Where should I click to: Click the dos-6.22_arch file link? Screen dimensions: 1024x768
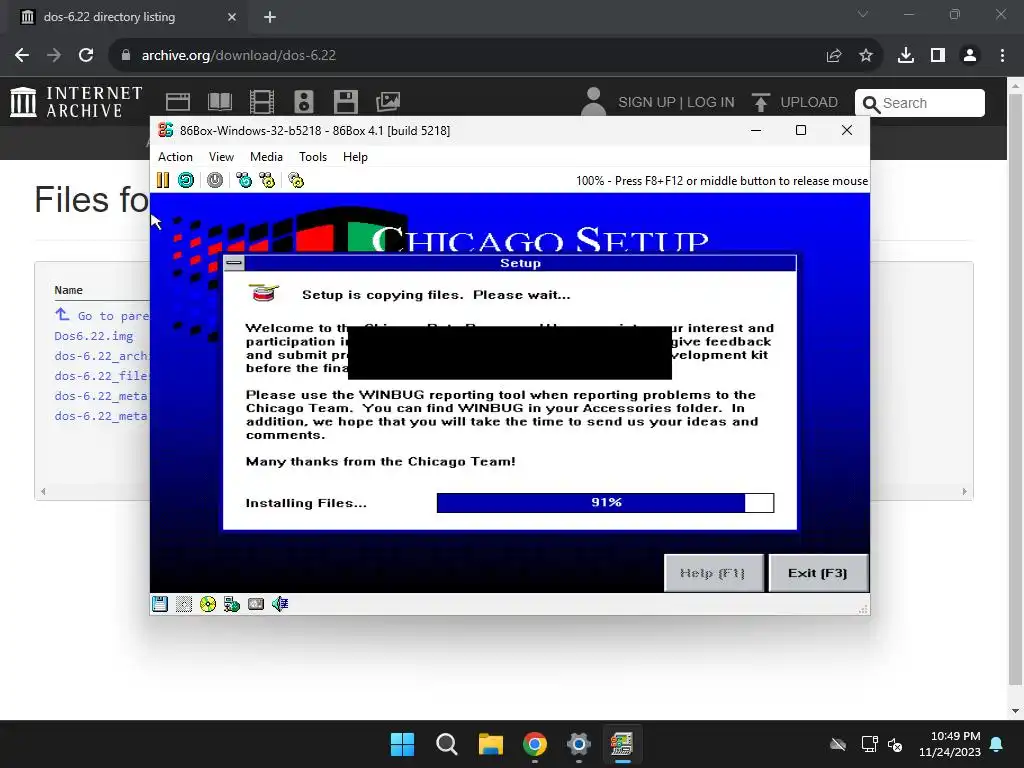point(102,356)
